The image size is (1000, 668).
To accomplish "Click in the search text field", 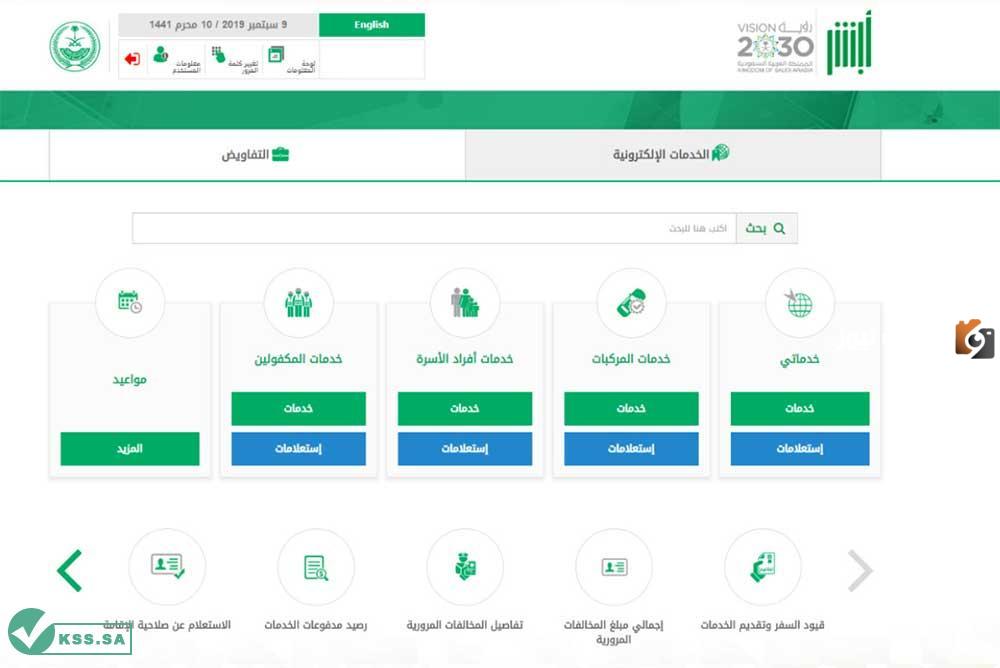I will (434, 228).
